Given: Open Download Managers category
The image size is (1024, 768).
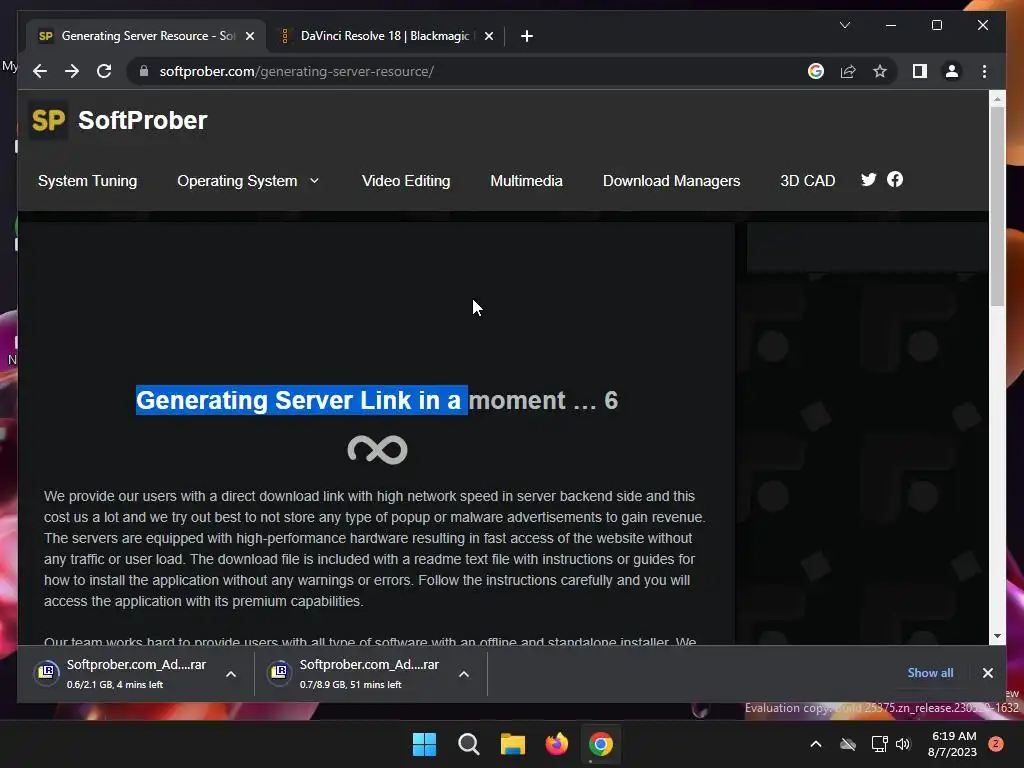Looking at the screenshot, I should (x=671, y=181).
